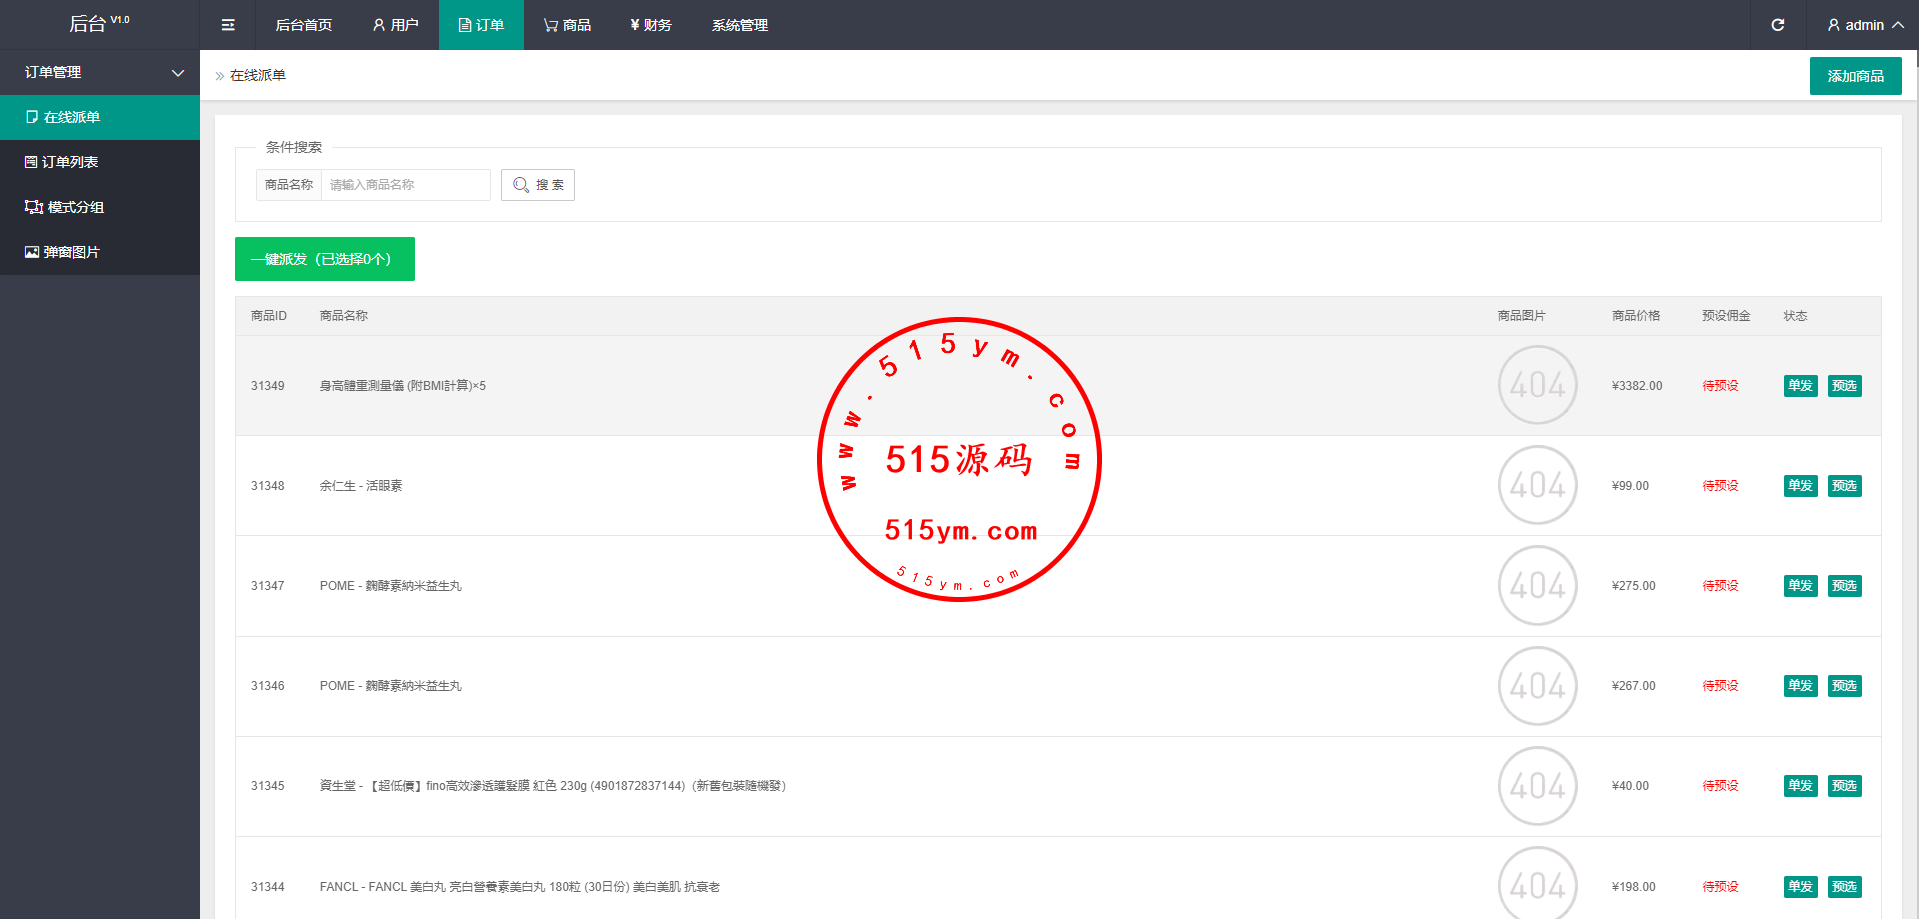Toggle 预选 for product 31348

coord(1844,486)
